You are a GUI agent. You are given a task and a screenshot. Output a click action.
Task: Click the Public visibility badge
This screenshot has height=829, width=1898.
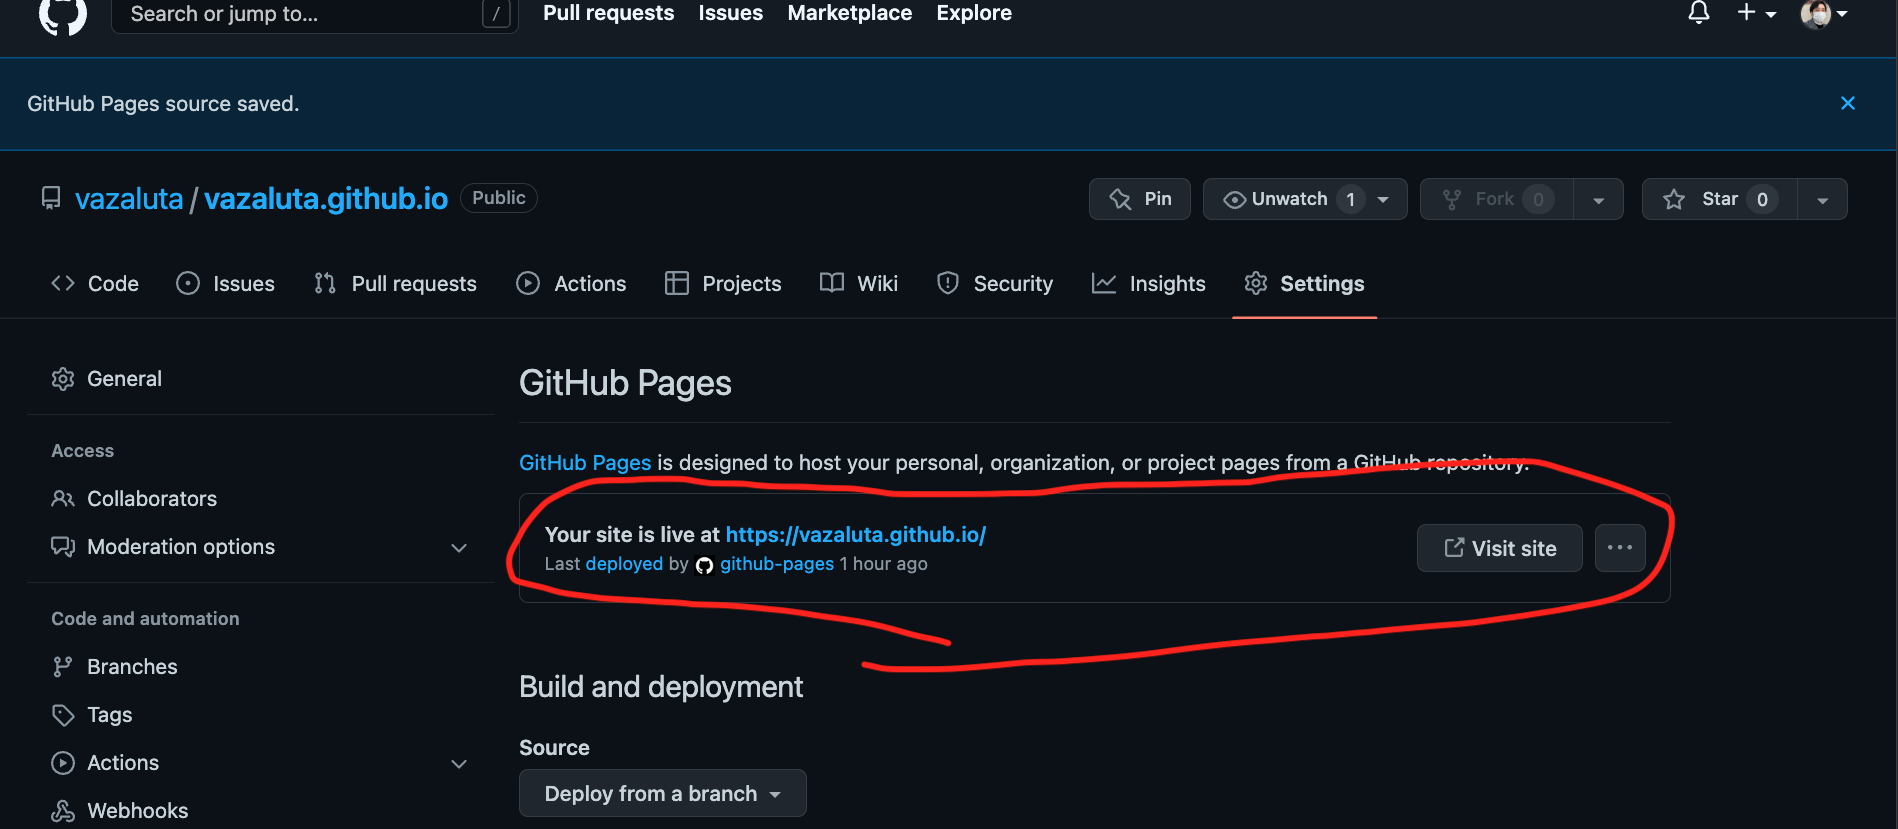(498, 198)
